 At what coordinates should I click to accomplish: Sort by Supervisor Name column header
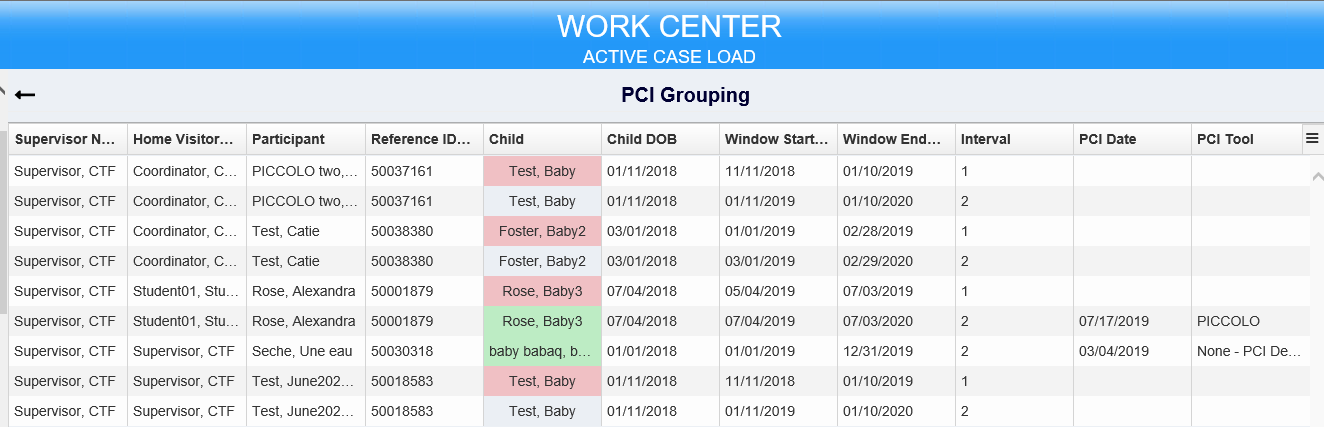(68, 139)
